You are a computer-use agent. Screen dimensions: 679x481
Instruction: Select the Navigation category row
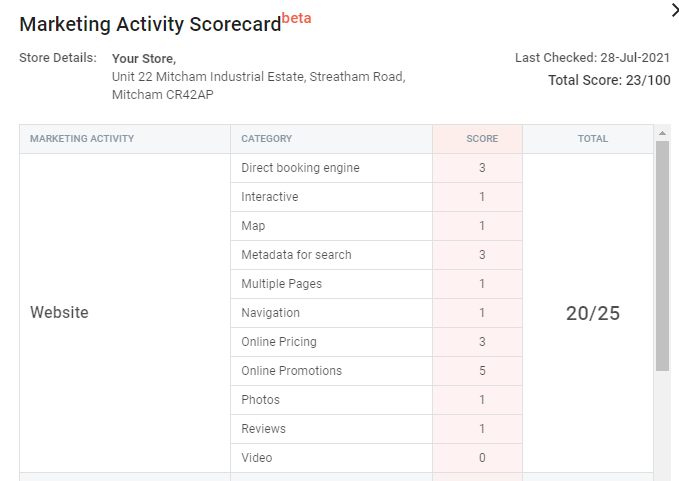click(376, 313)
